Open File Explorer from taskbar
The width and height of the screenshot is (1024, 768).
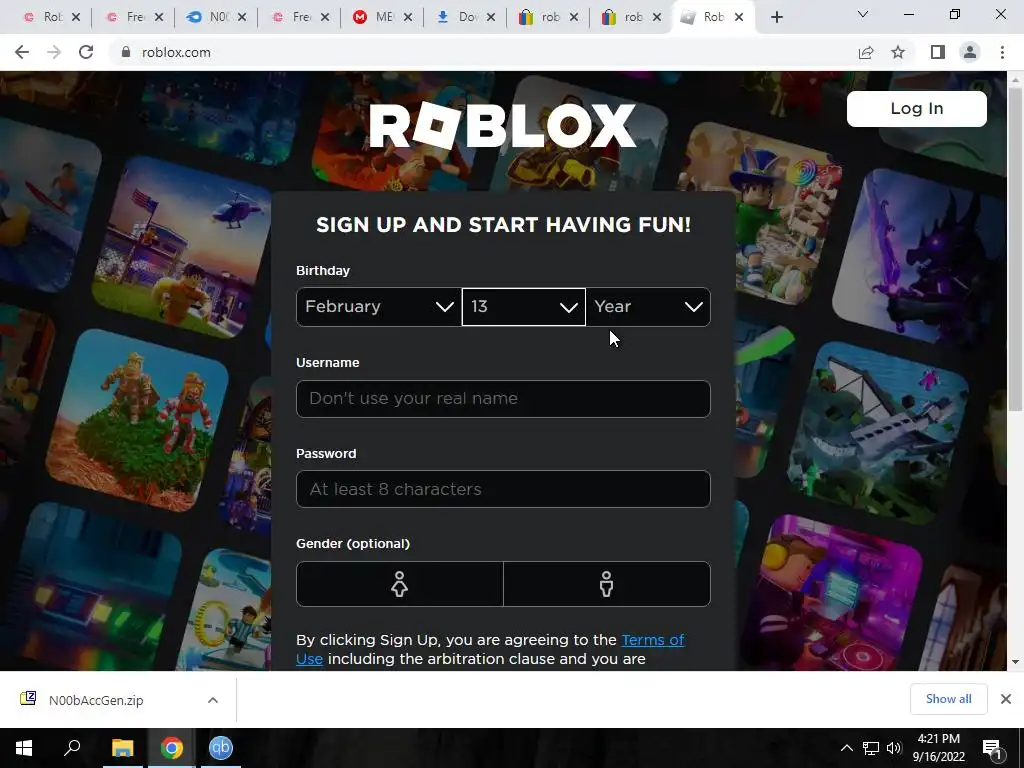122,748
